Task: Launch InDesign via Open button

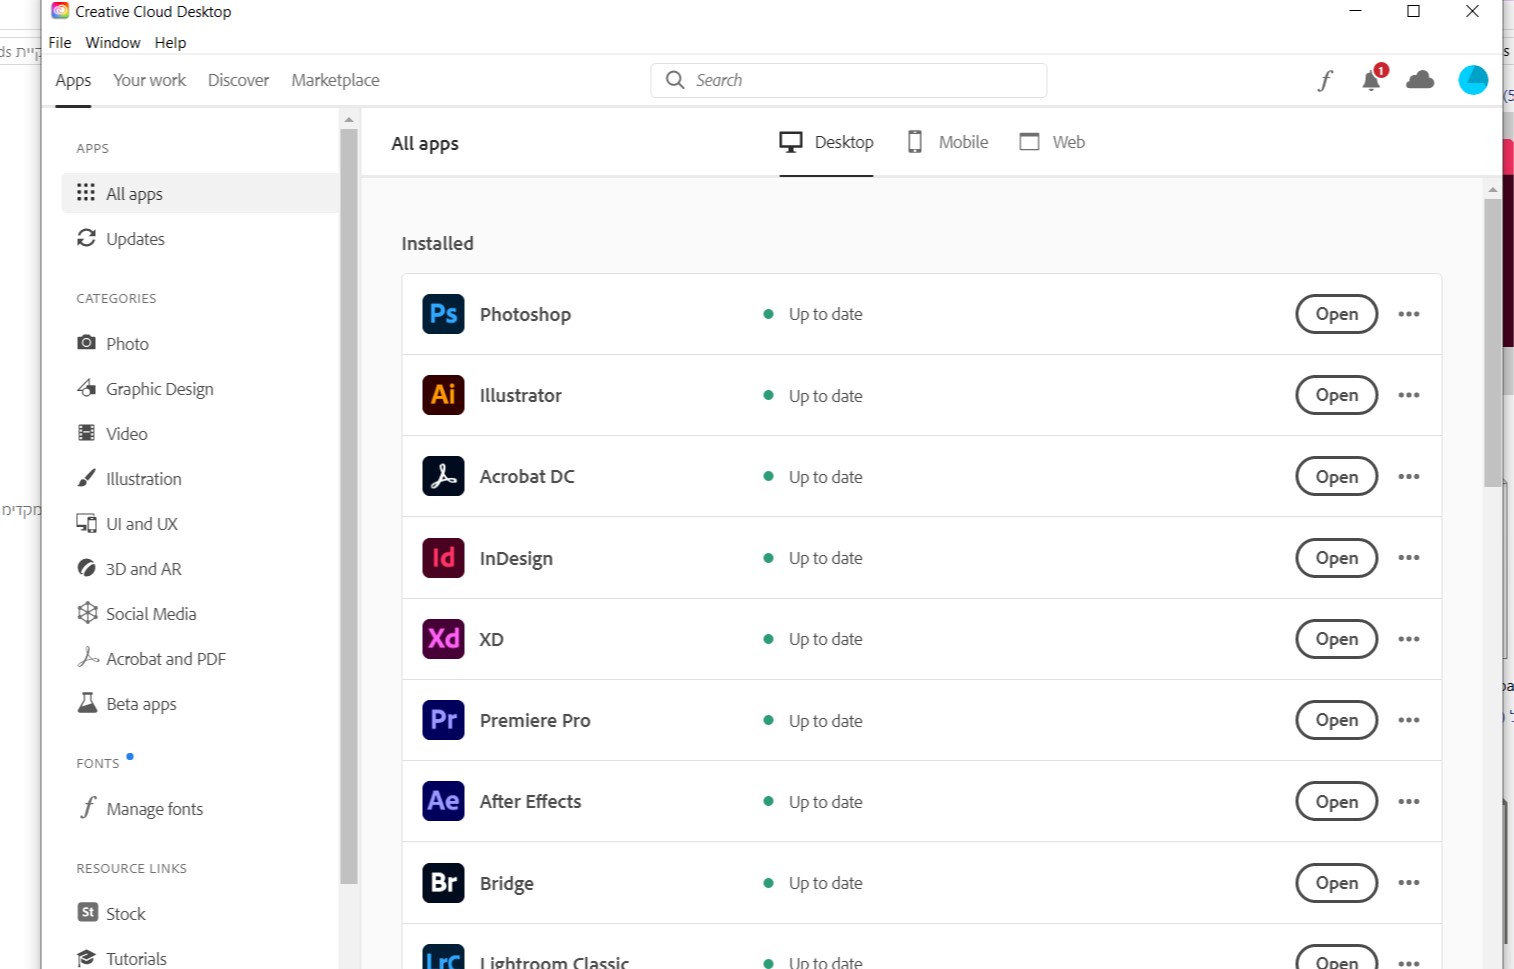Action: (1336, 558)
